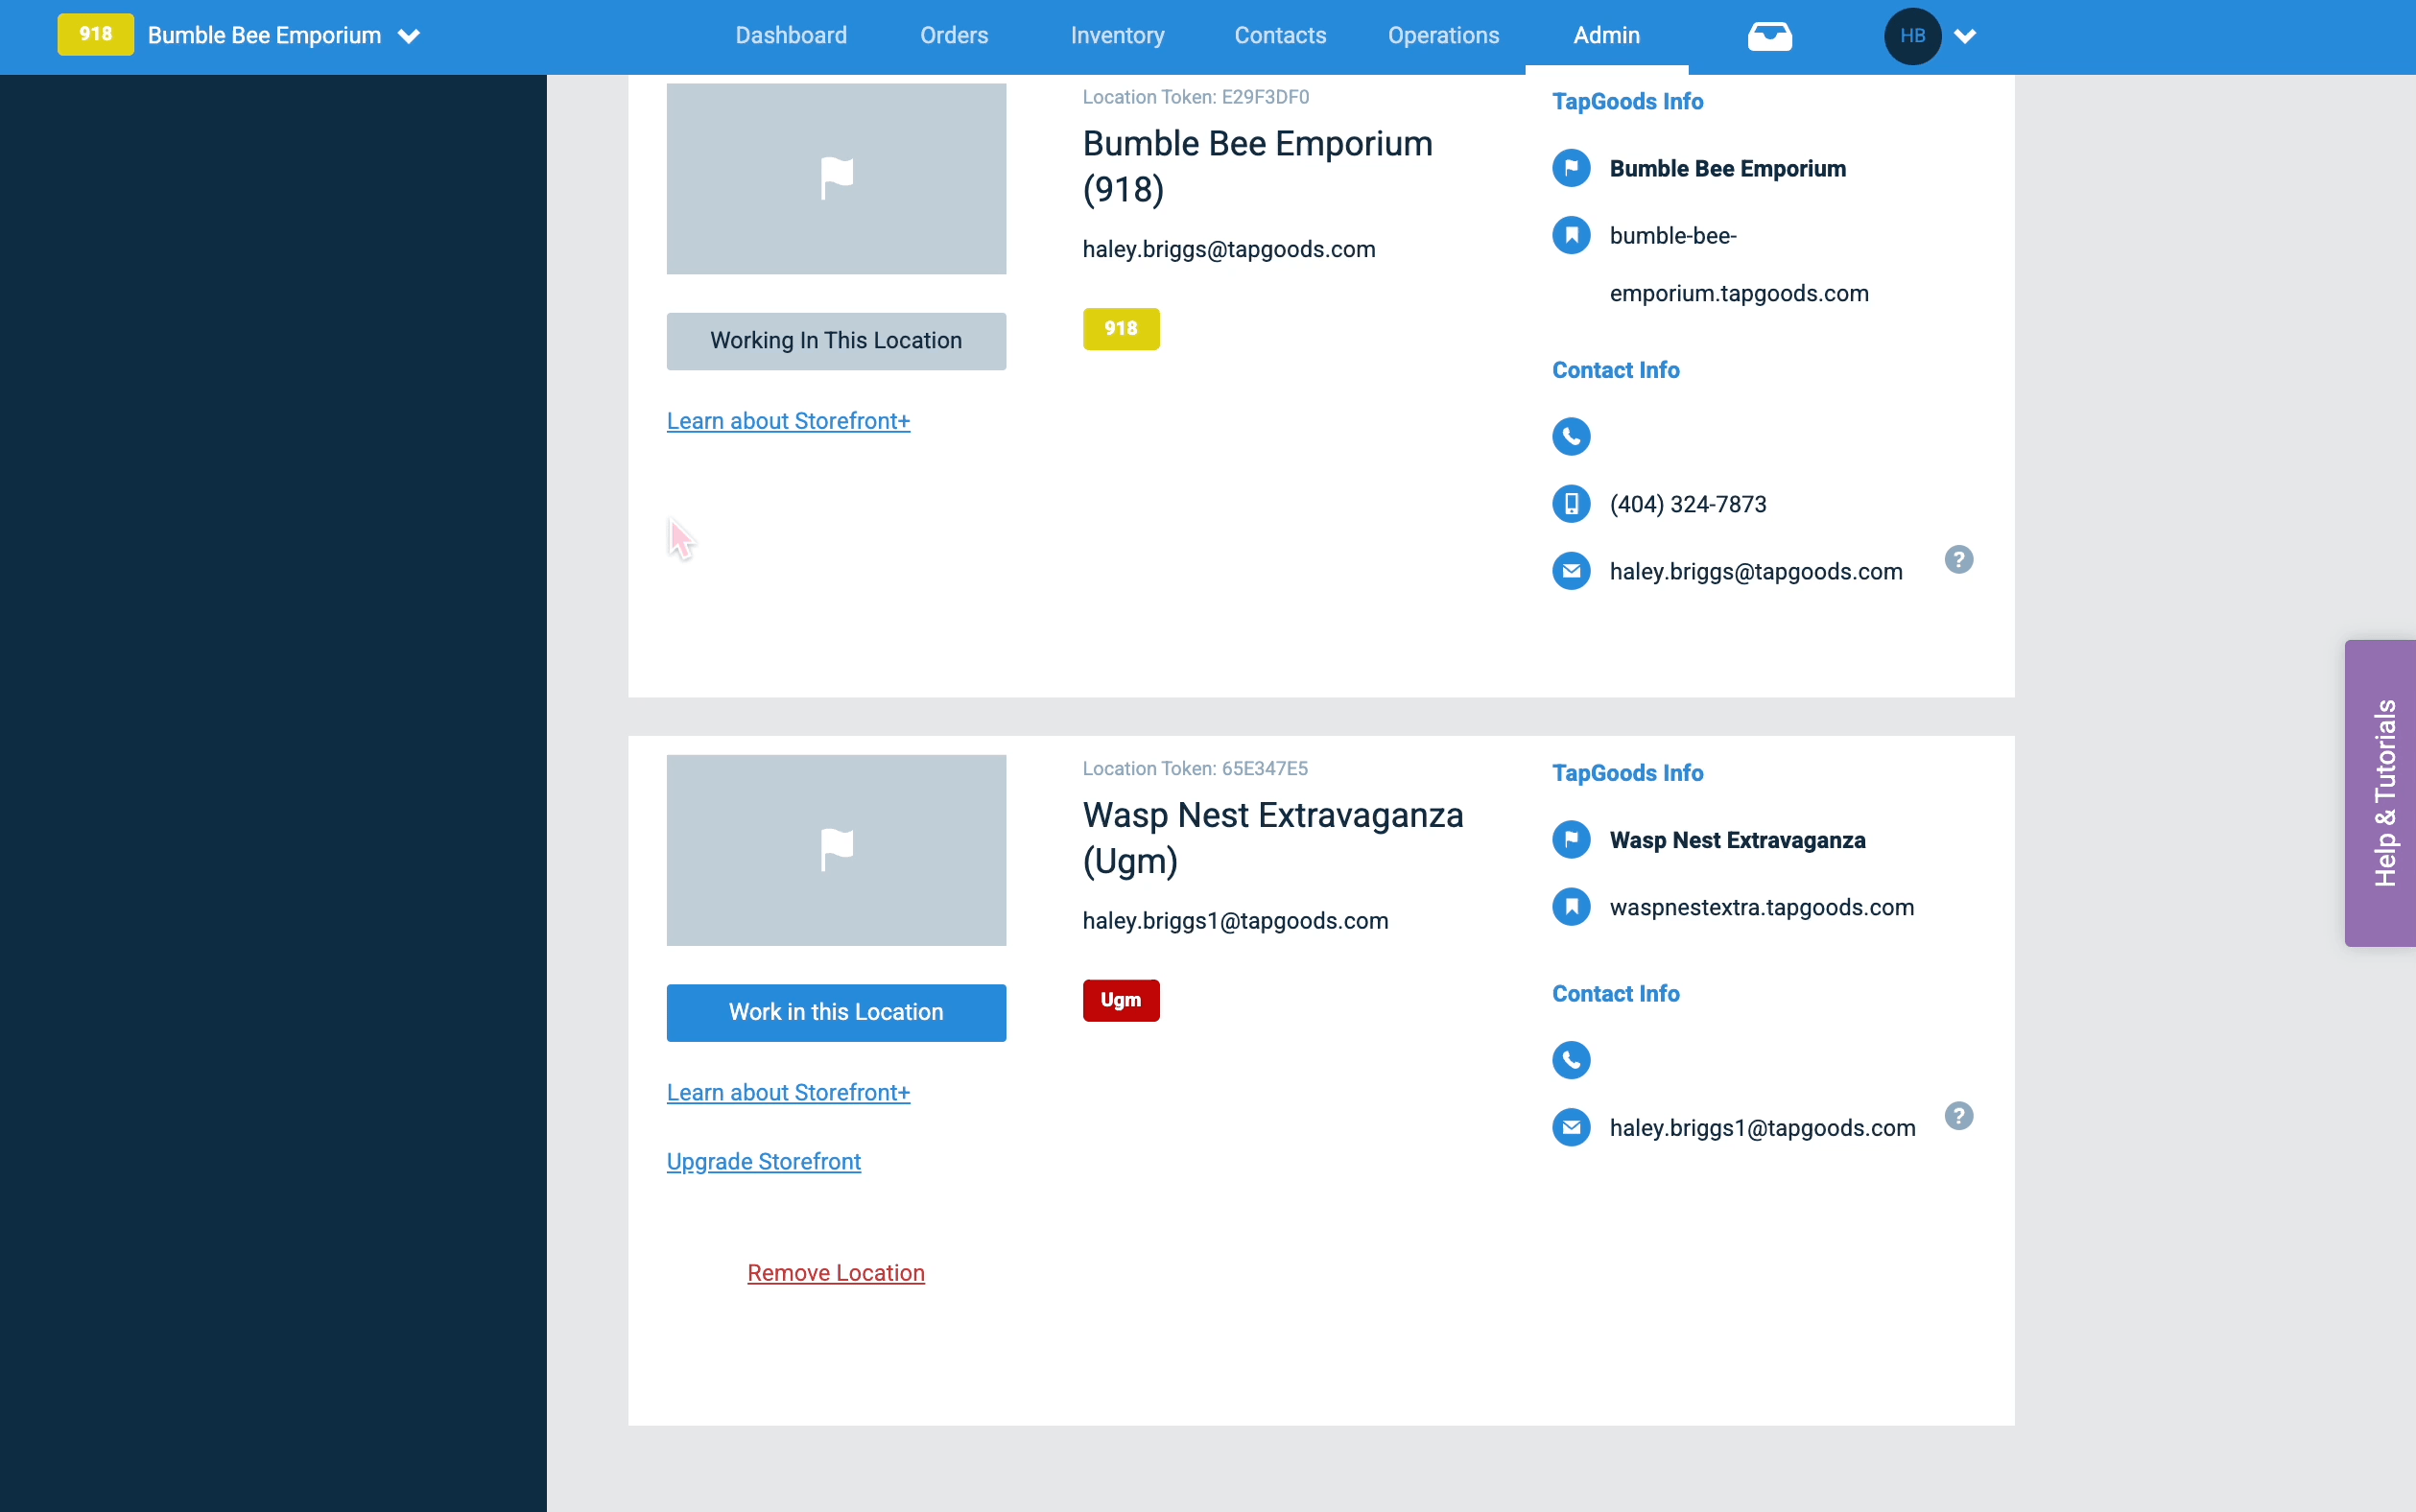The height and width of the screenshot is (1512, 2416).
Task: Click the Bumble Bee Emporium (918) title
Action: (x=1257, y=166)
